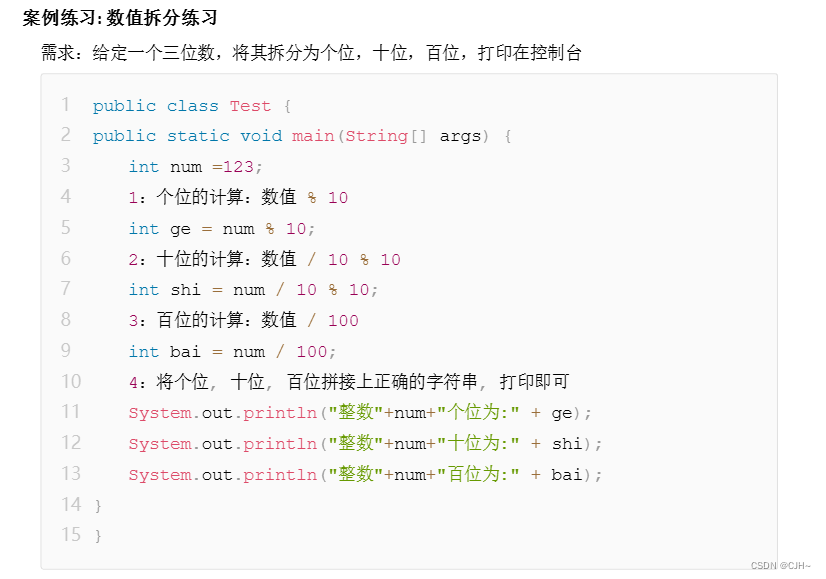Click the variable ge on line 5
Image resolution: width=826 pixels, height=579 pixels.
click(180, 229)
